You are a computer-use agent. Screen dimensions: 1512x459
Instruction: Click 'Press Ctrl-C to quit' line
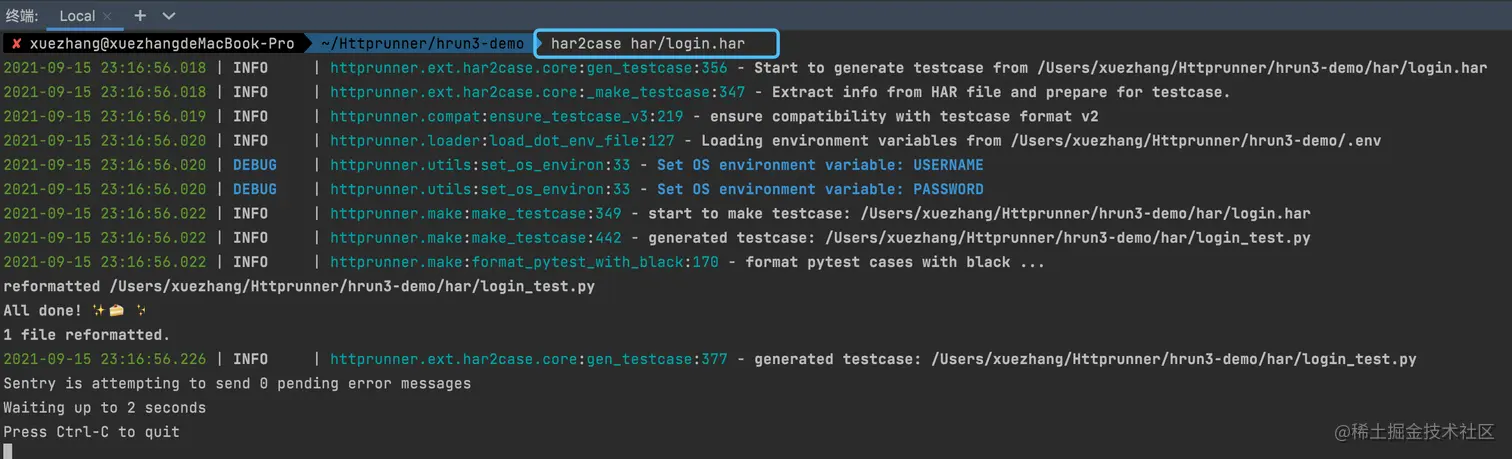(x=92, y=432)
